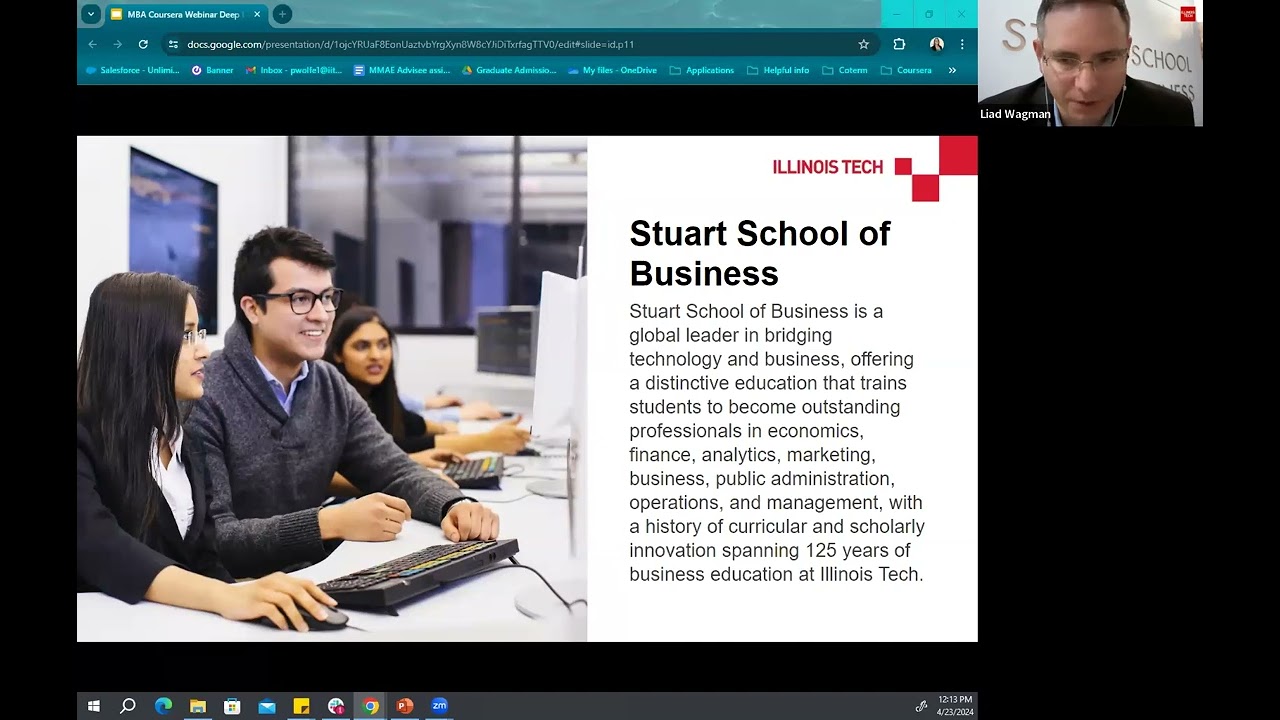
Task: Open Zoom from the taskbar
Action: (x=439, y=706)
